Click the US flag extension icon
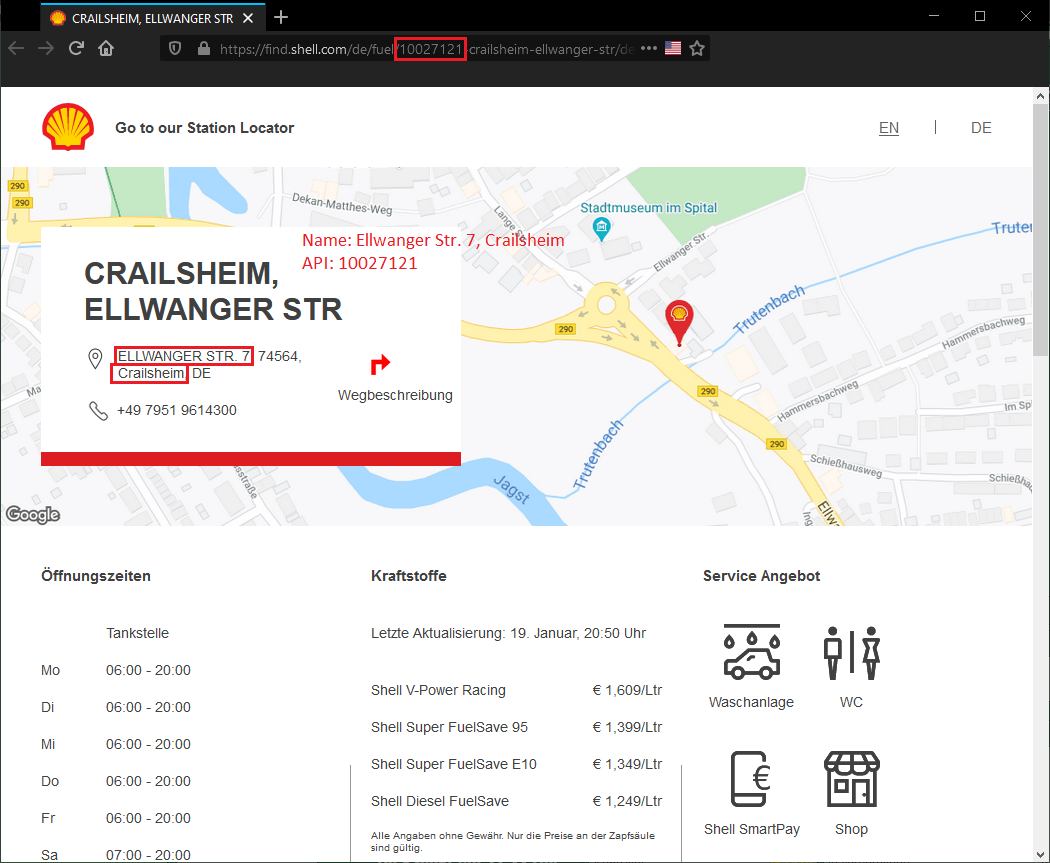Image resolution: width=1050 pixels, height=863 pixels. (673, 48)
